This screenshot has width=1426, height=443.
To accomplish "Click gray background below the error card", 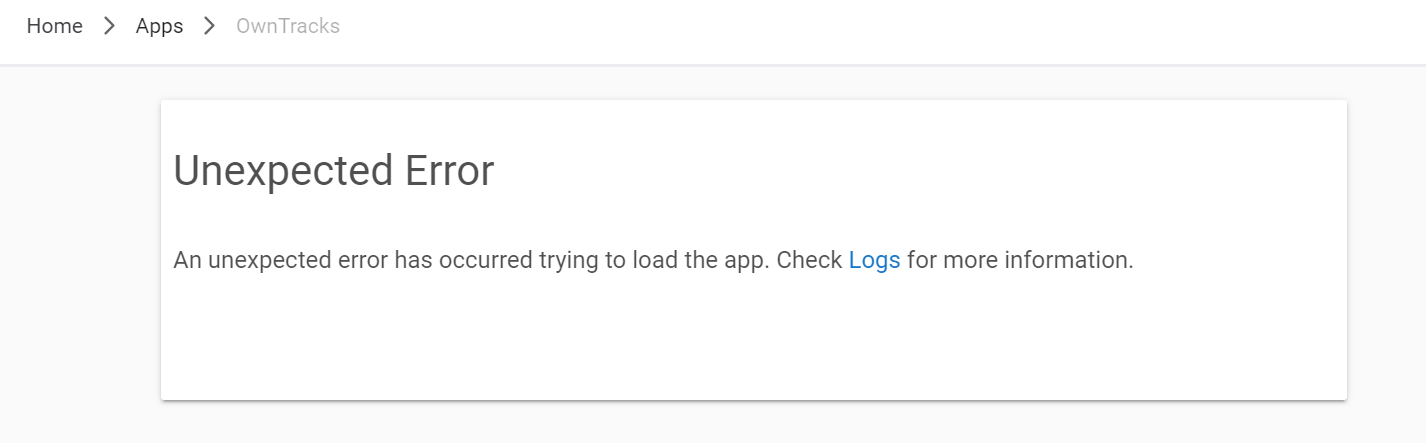I will tap(750, 424).
